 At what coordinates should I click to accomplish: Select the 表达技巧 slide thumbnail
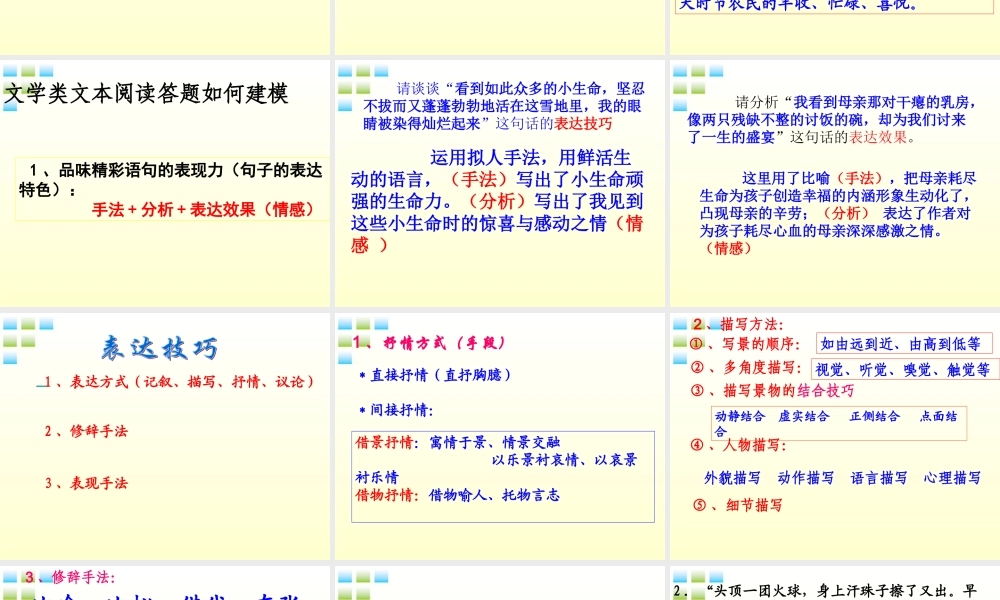click(x=165, y=436)
